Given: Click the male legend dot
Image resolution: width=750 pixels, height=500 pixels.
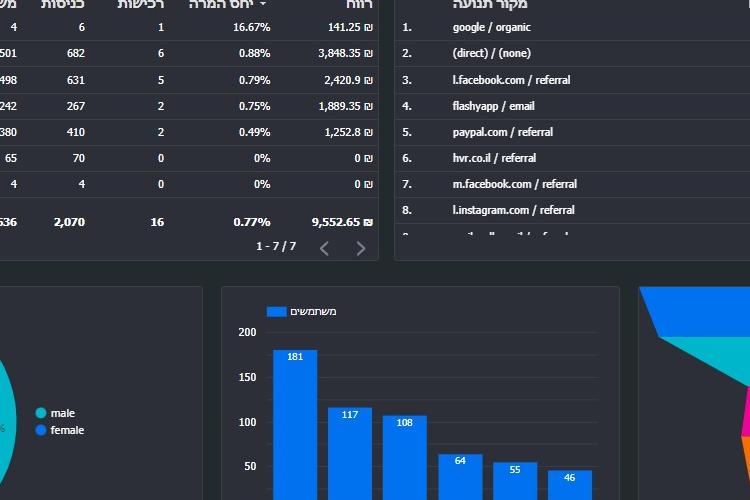Looking at the screenshot, I should [41, 413].
